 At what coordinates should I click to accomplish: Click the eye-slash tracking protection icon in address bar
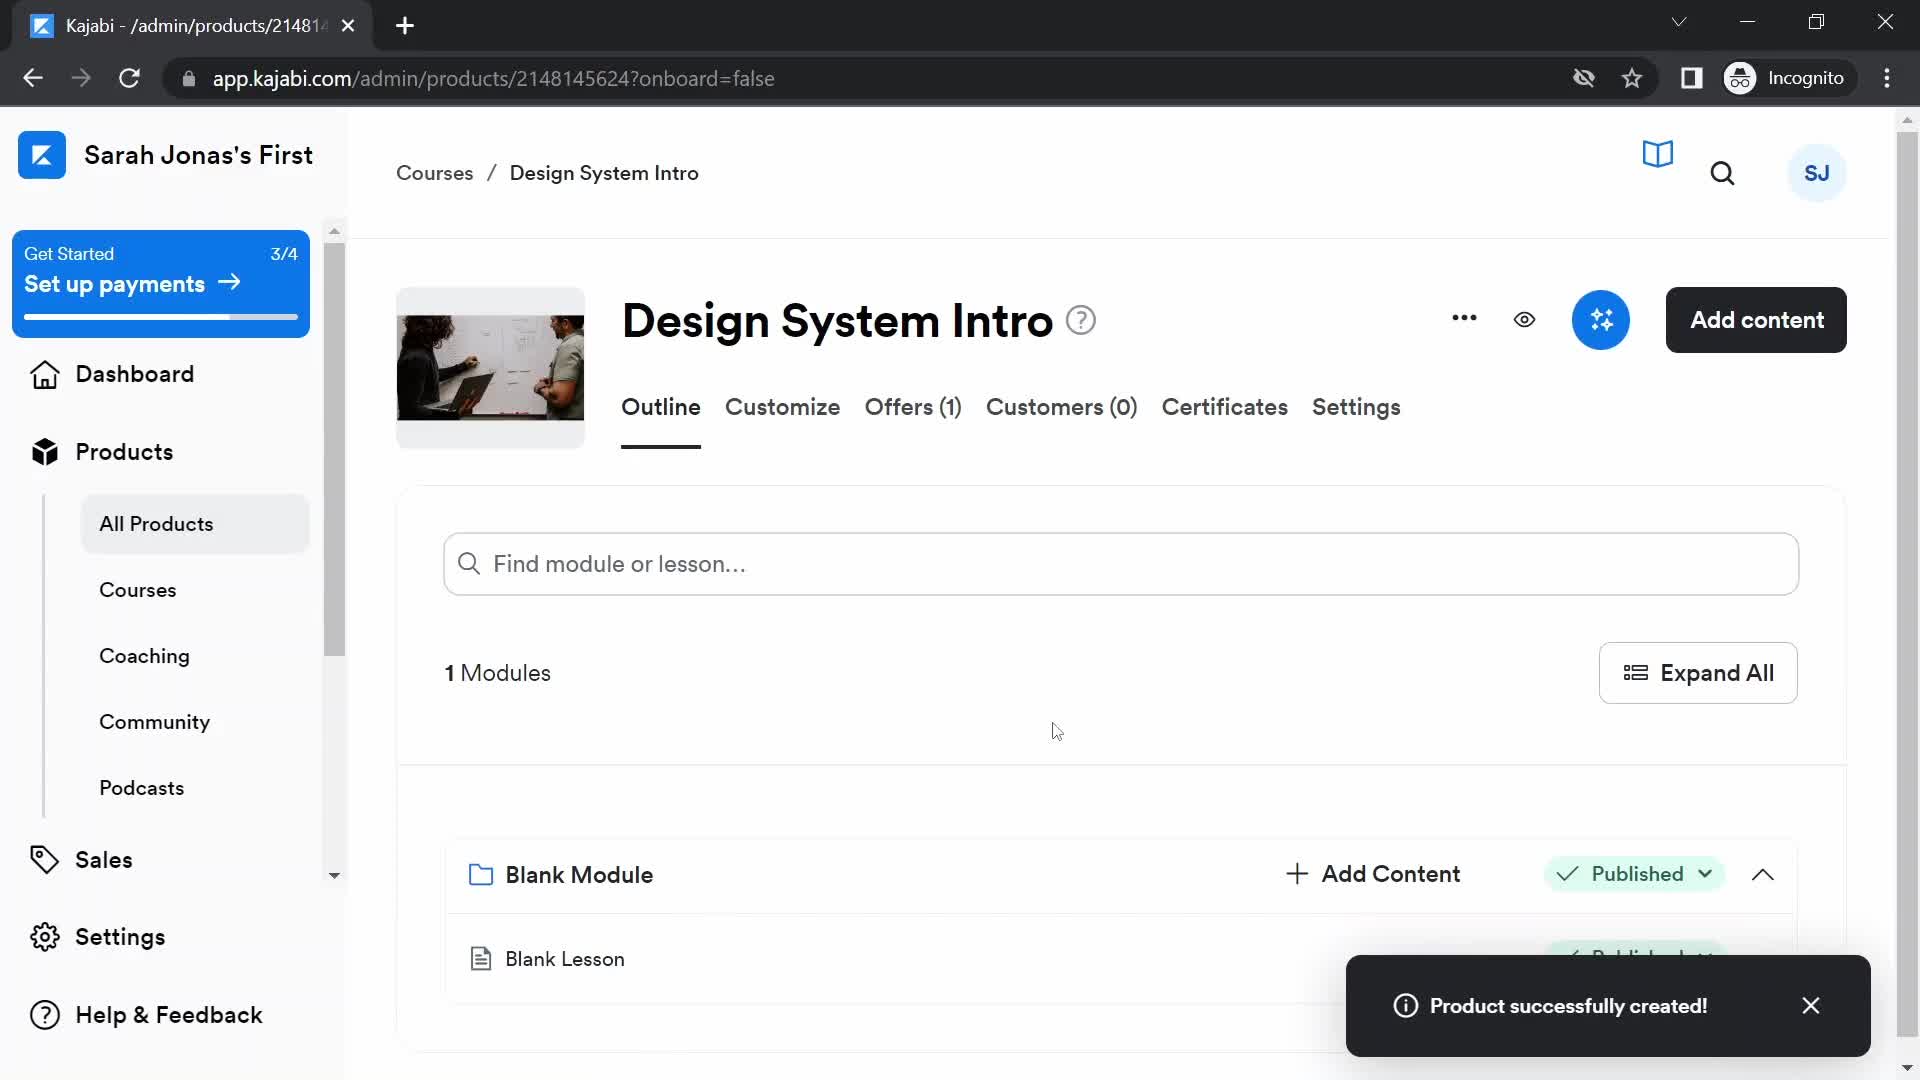click(x=1583, y=78)
